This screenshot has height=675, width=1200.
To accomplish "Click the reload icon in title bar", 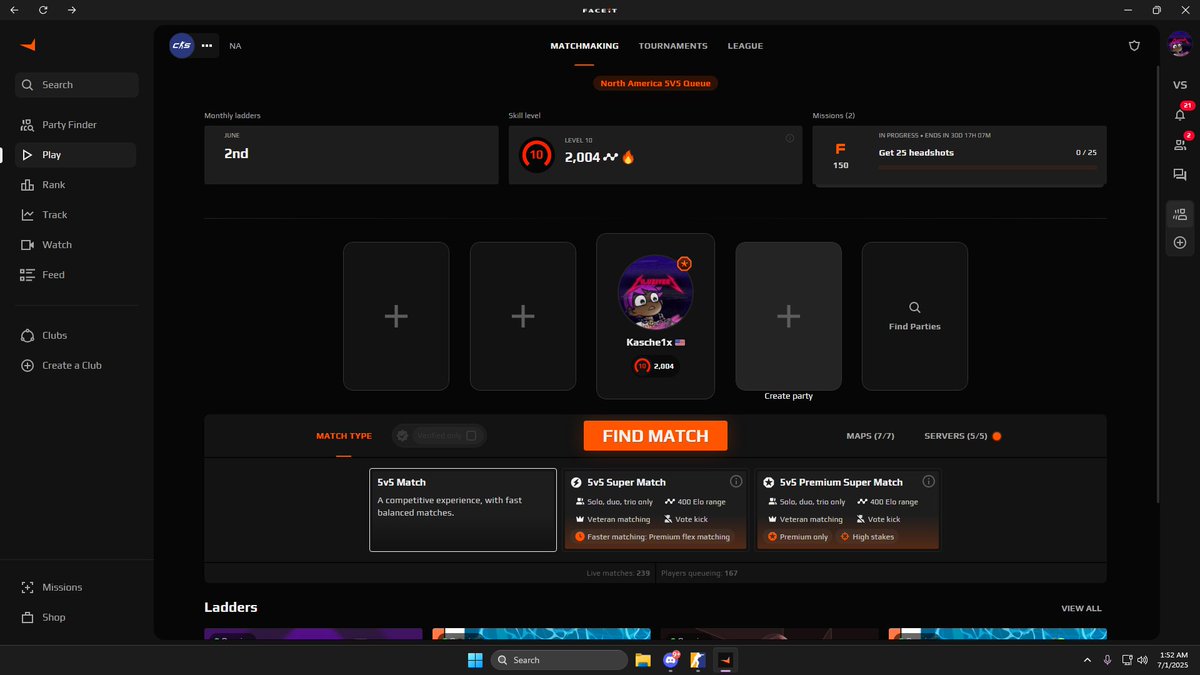I will click(43, 10).
